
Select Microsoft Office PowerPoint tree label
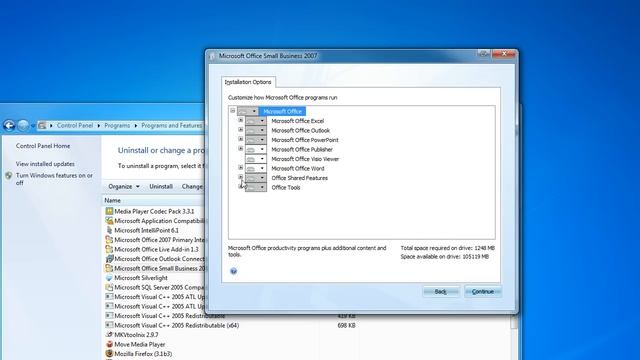[x=305, y=140]
